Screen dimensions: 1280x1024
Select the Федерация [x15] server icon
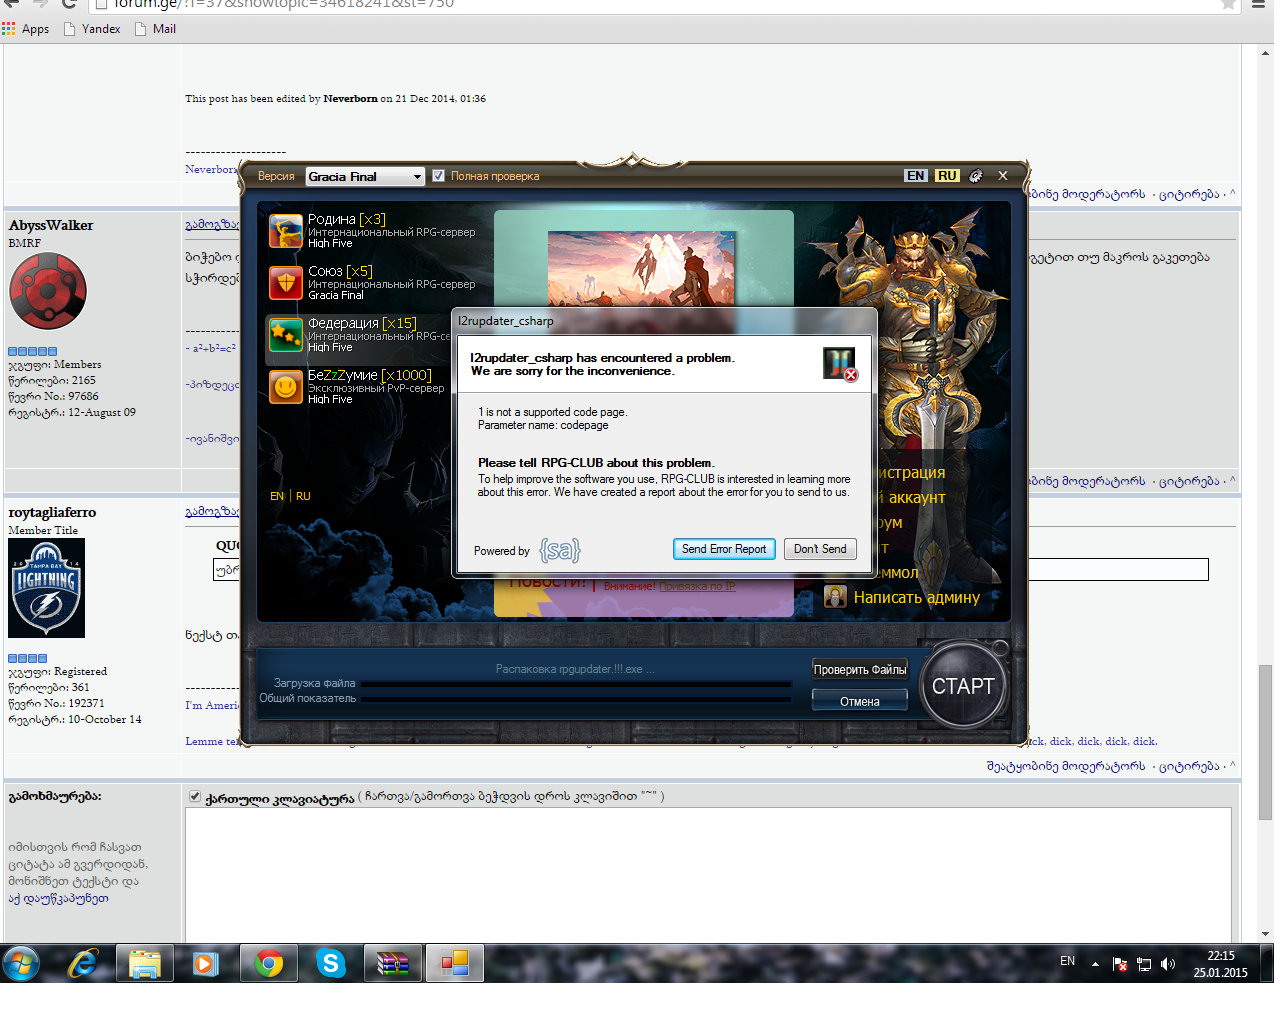[x=286, y=335]
